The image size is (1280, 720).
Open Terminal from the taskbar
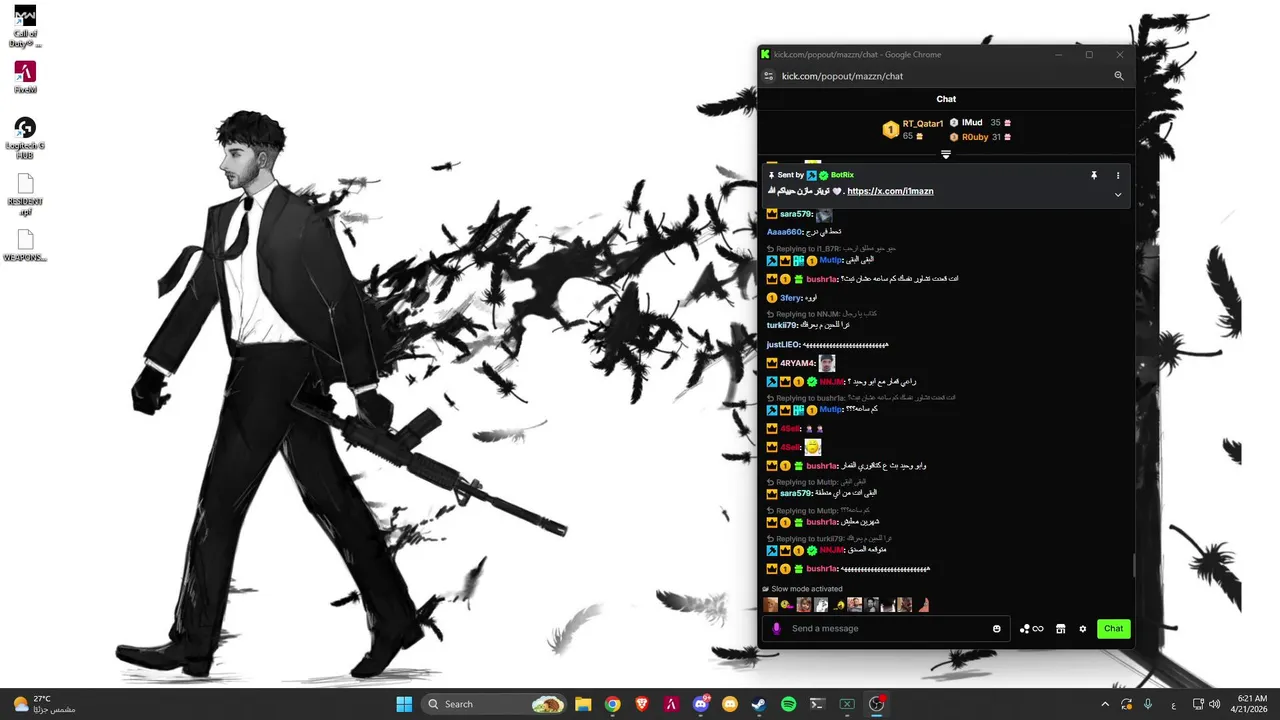click(817, 704)
